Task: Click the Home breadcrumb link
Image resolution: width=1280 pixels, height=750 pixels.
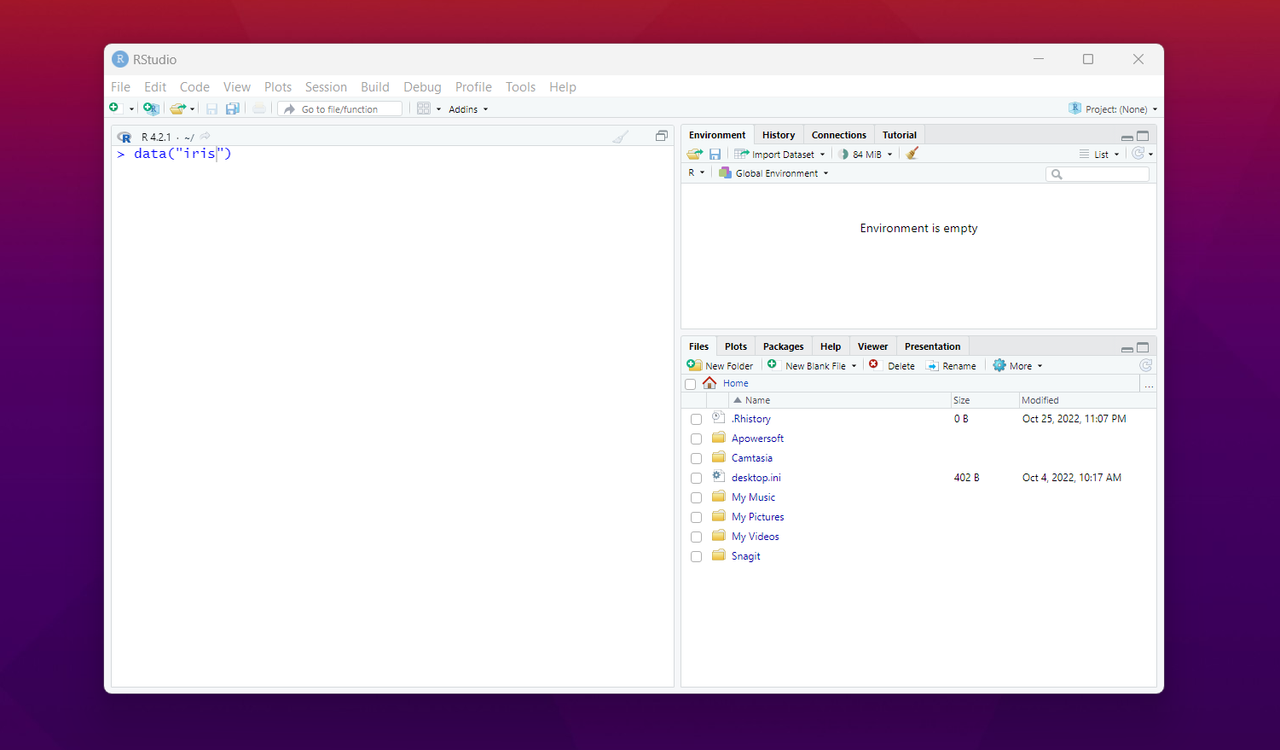Action: [735, 383]
